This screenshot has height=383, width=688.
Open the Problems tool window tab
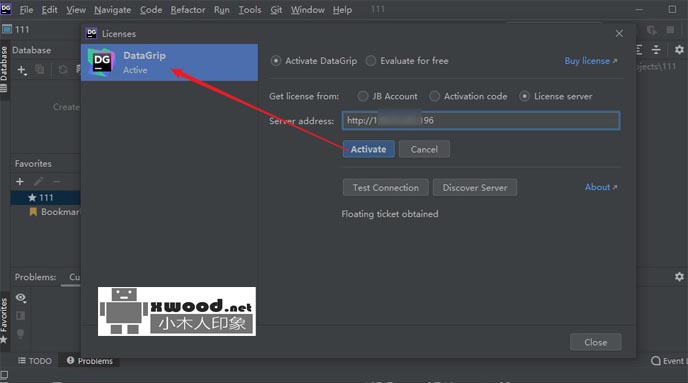(90, 361)
